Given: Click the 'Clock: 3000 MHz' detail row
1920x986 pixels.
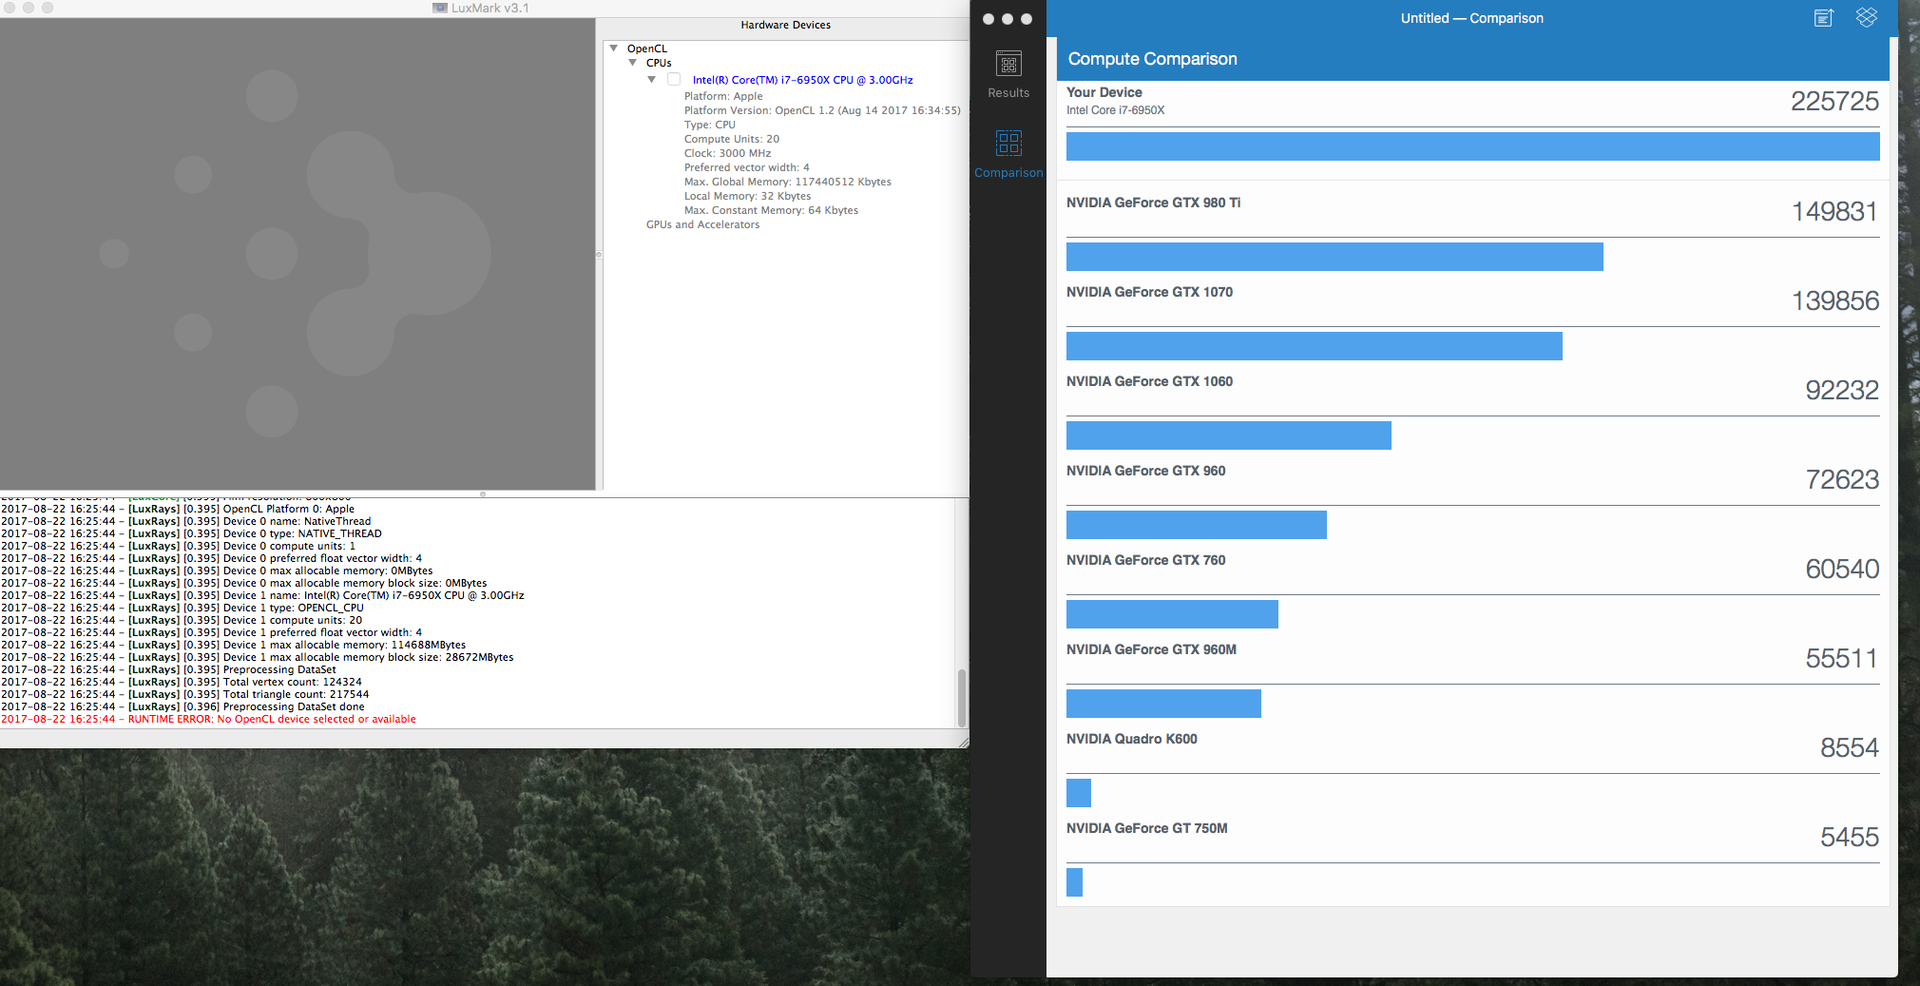Looking at the screenshot, I should (x=728, y=153).
